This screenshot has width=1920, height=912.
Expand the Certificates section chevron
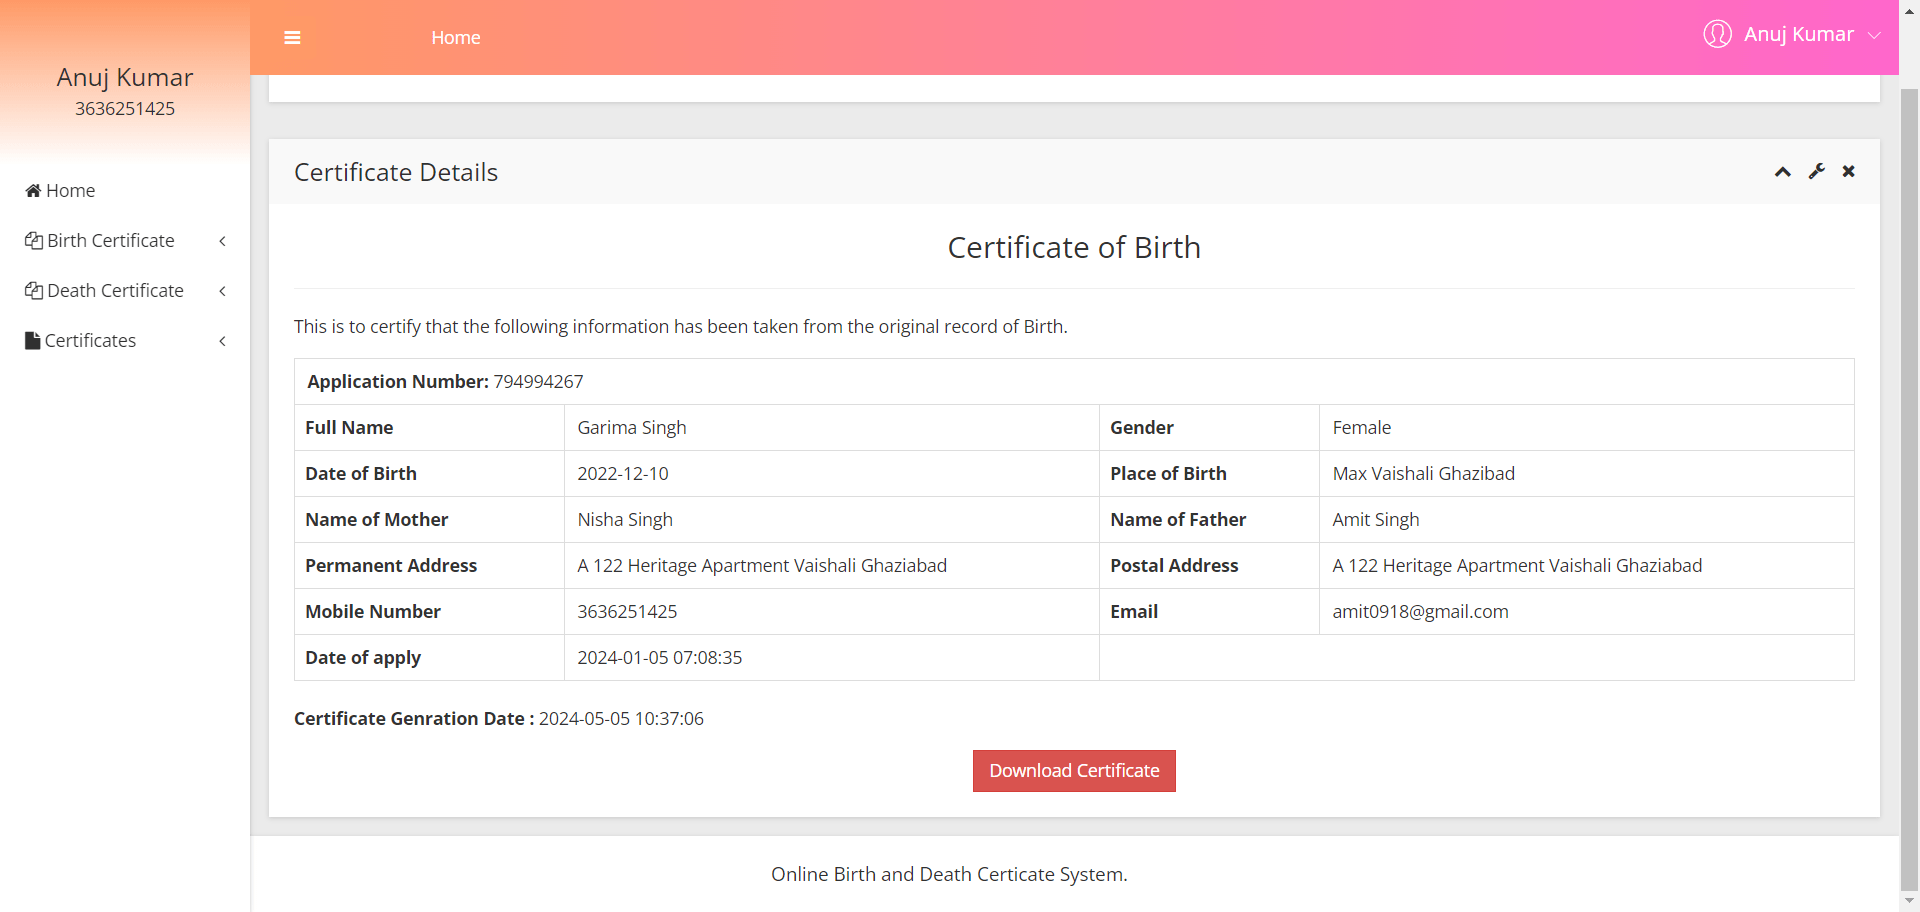pyautogui.click(x=222, y=341)
